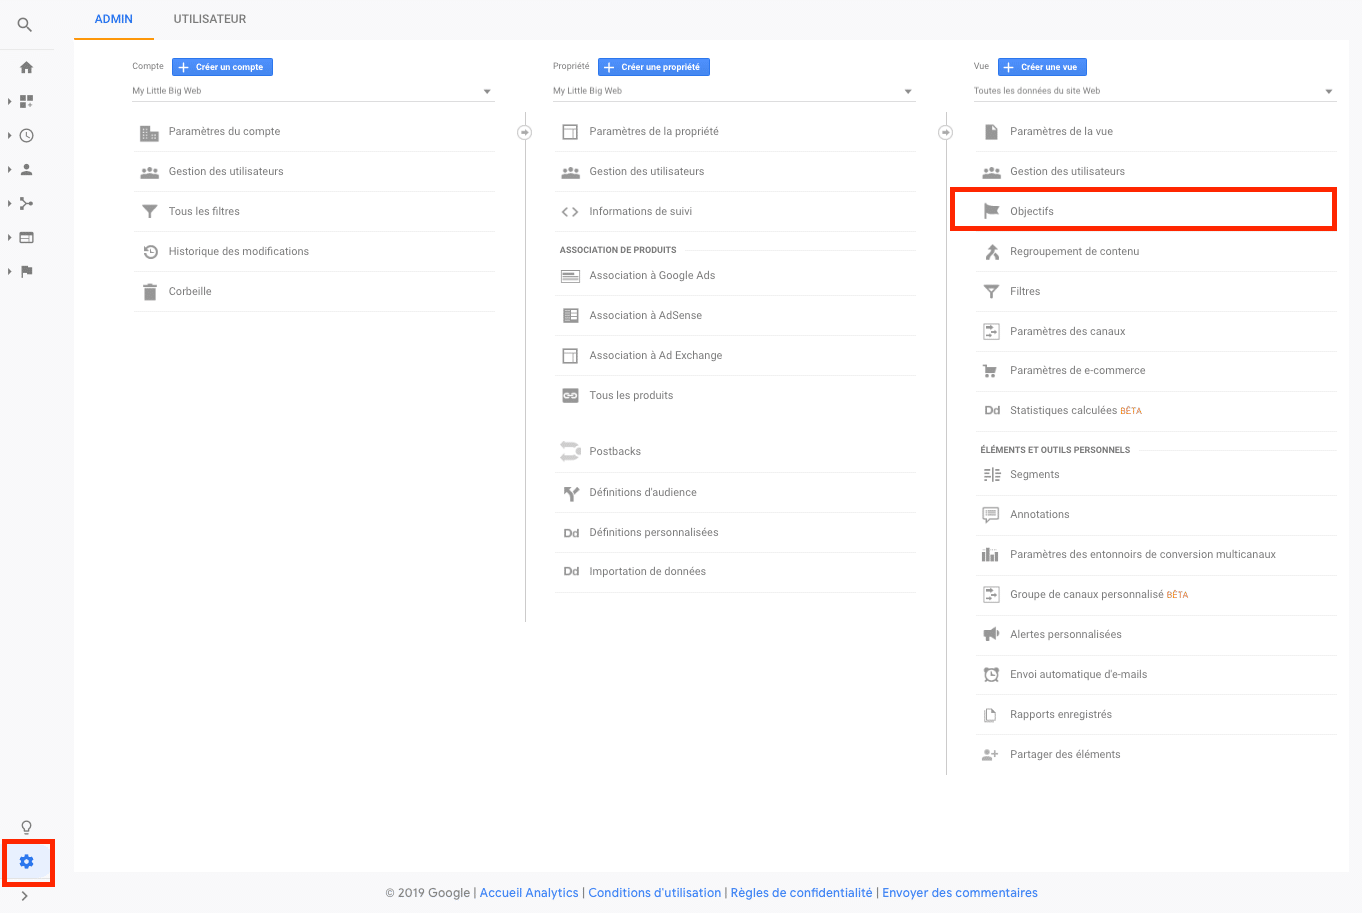The width and height of the screenshot is (1362, 913).
Task: Click the Admin gear icon
Action: (27, 862)
